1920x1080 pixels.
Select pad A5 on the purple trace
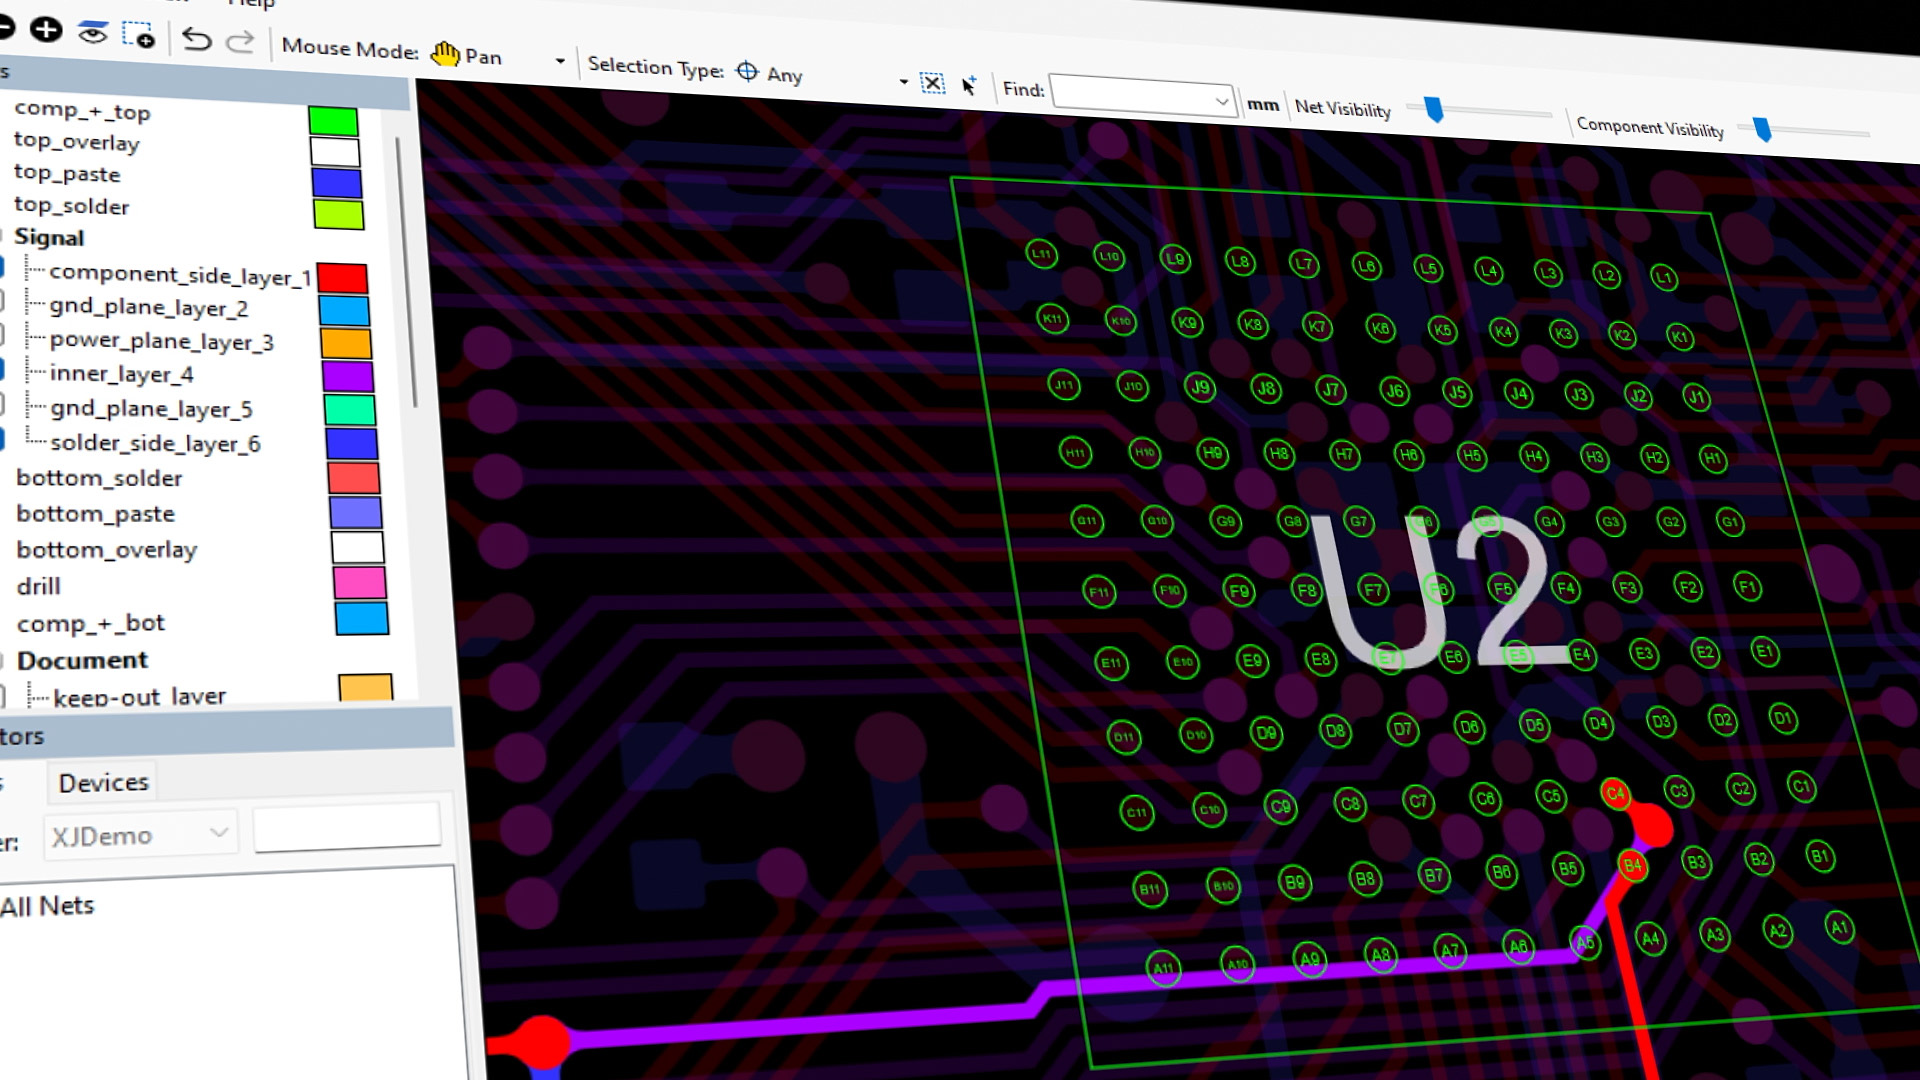(x=1585, y=942)
